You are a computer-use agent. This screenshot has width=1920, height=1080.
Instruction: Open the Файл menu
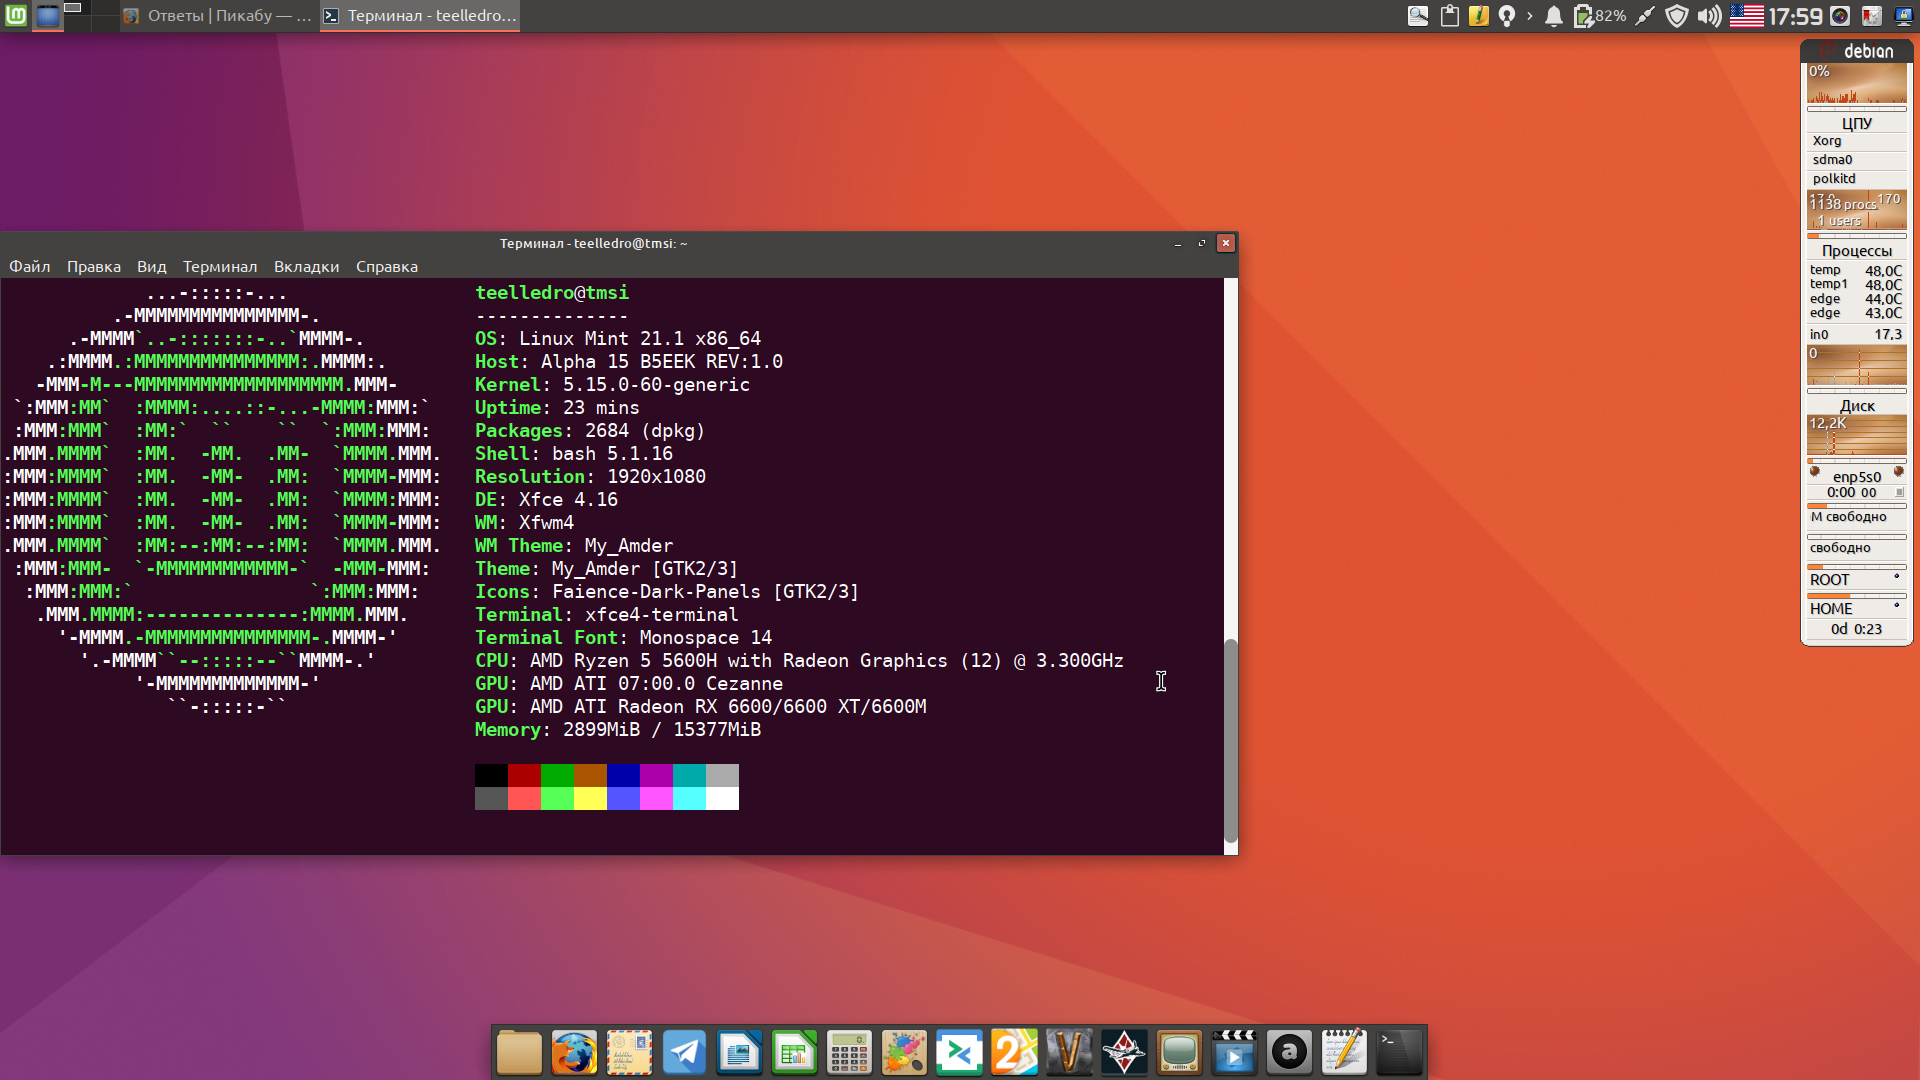pyautogui.click(x=30, y=267)
